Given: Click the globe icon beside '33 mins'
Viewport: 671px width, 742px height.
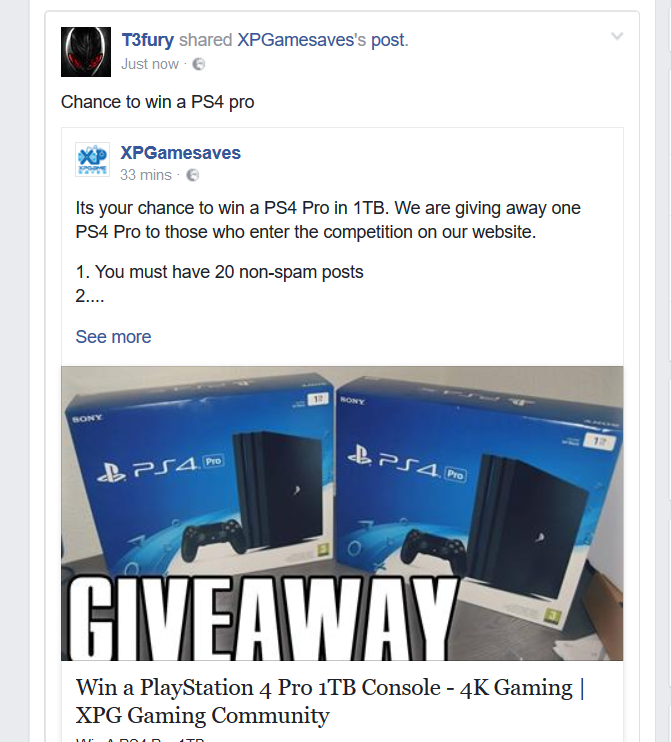Looking at the screenshot, I should (193, 175).
